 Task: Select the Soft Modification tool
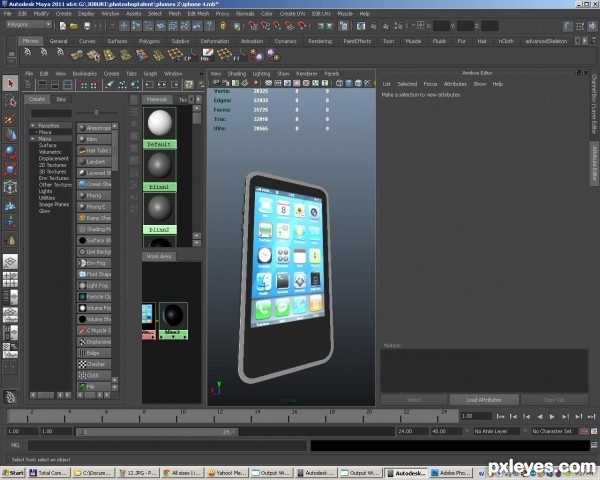tap(10, 205)
